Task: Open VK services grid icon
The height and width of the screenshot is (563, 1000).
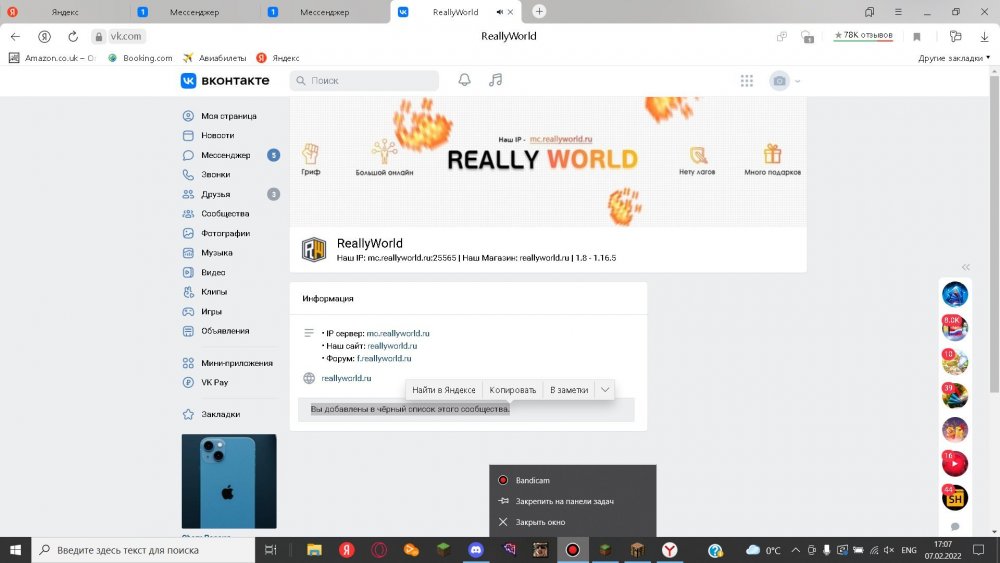Action: (x=747, y=81)
